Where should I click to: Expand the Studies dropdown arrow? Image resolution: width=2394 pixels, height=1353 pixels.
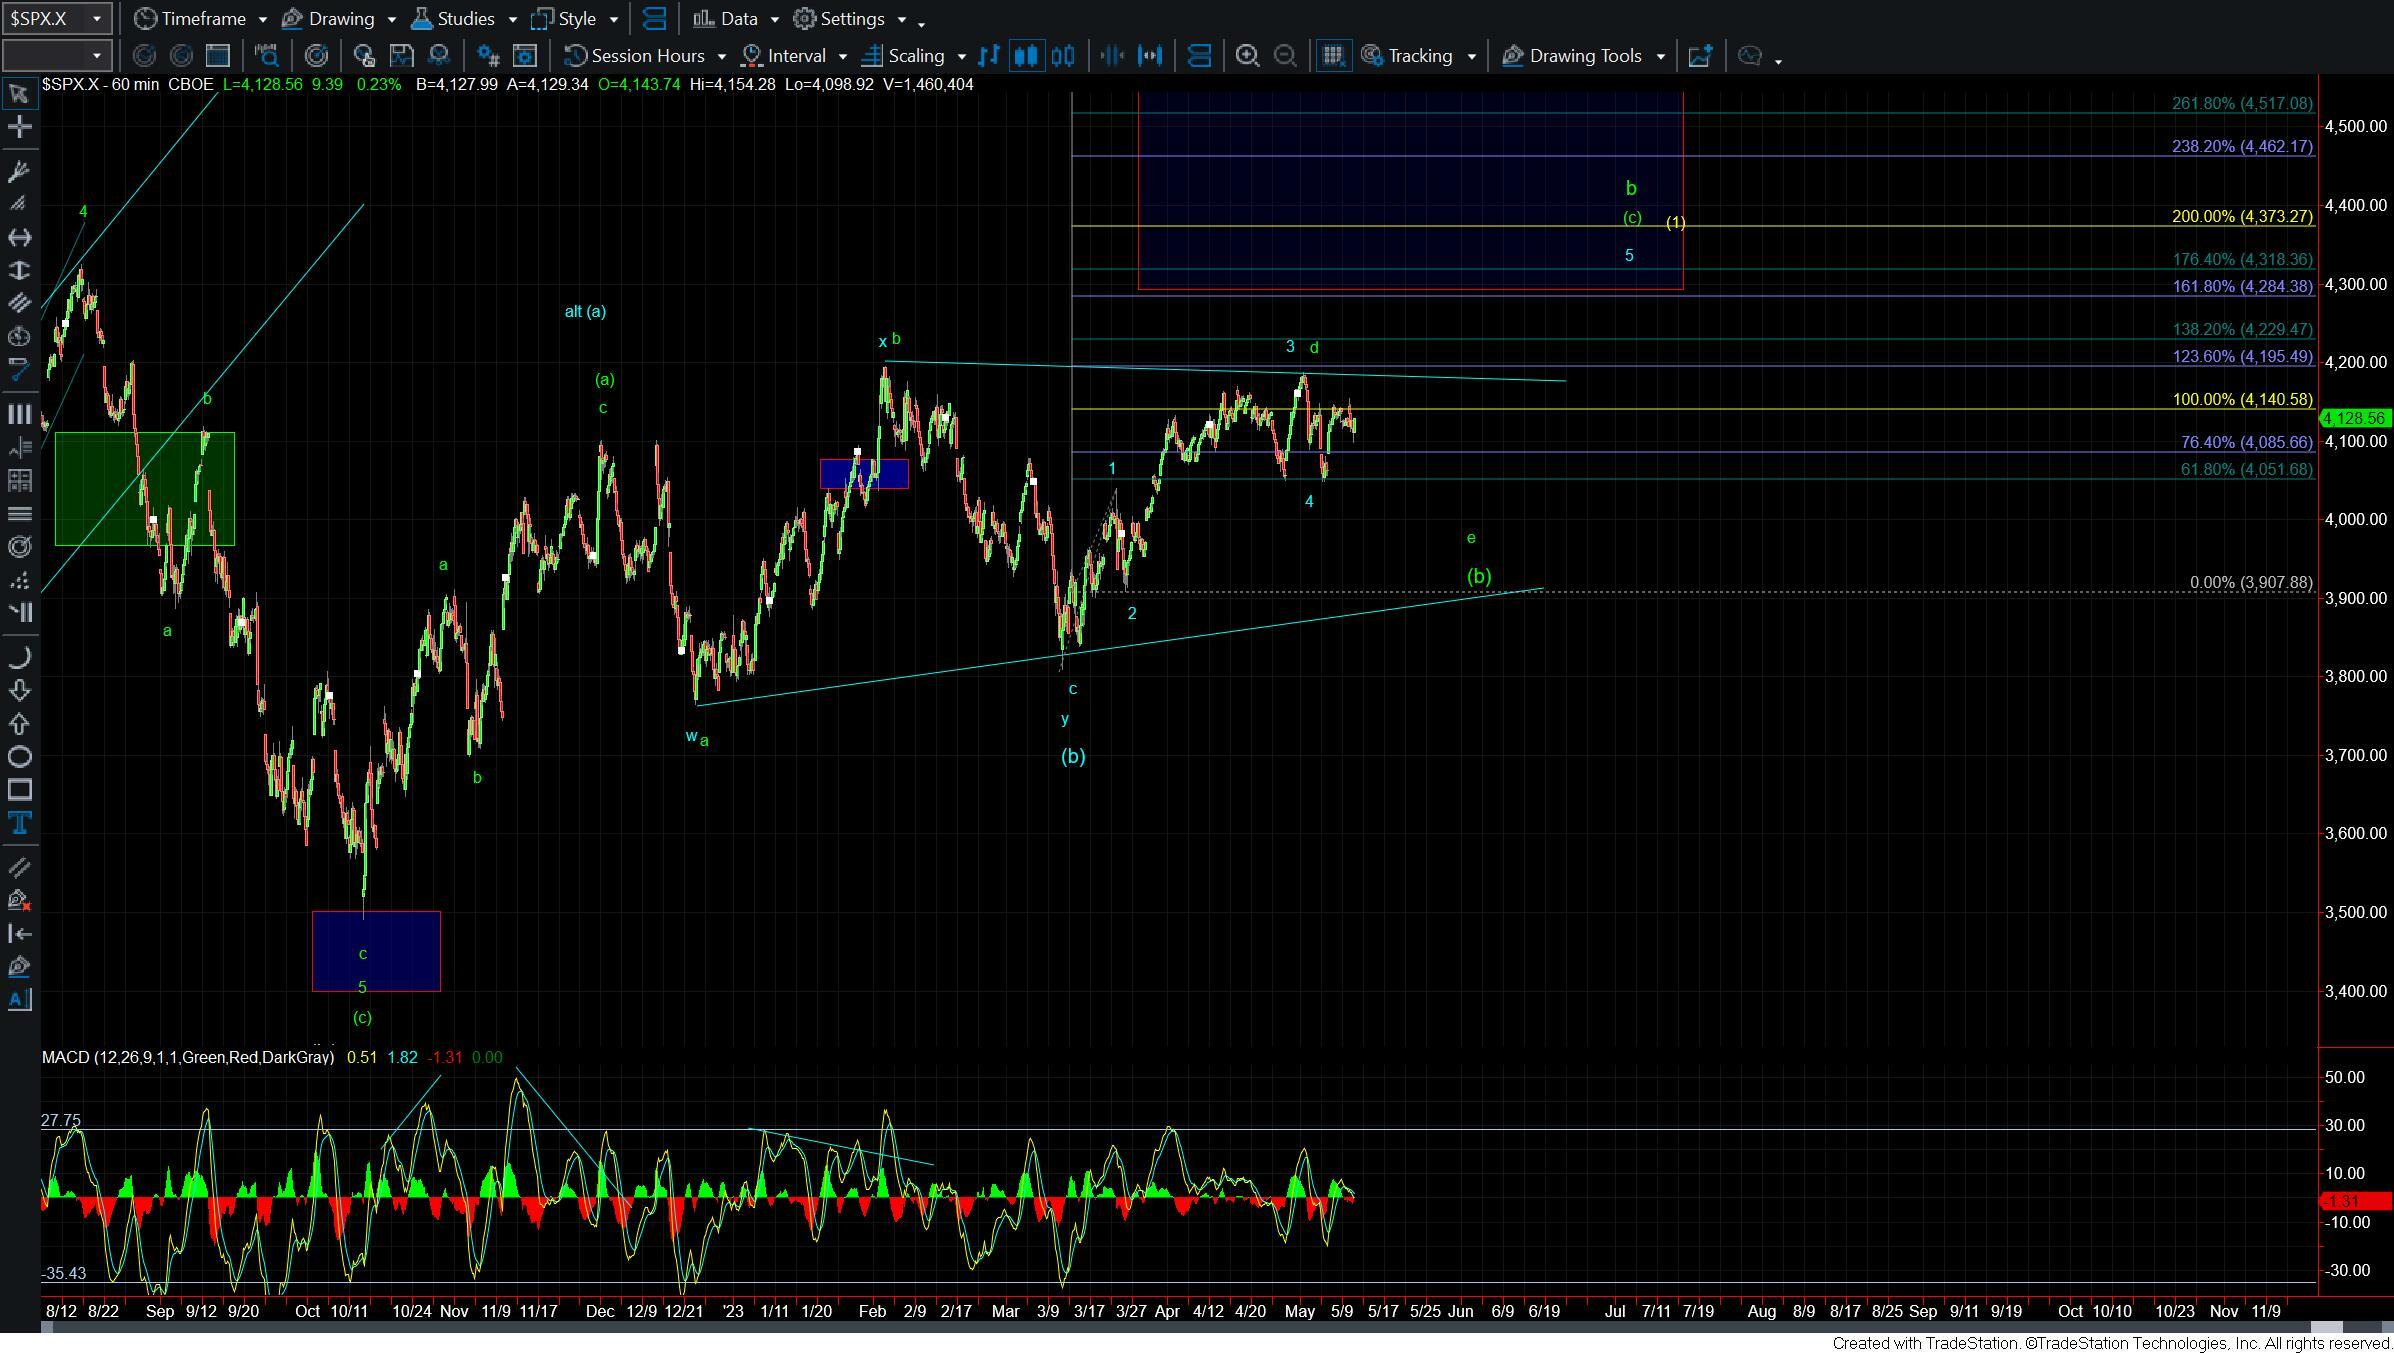512,19
